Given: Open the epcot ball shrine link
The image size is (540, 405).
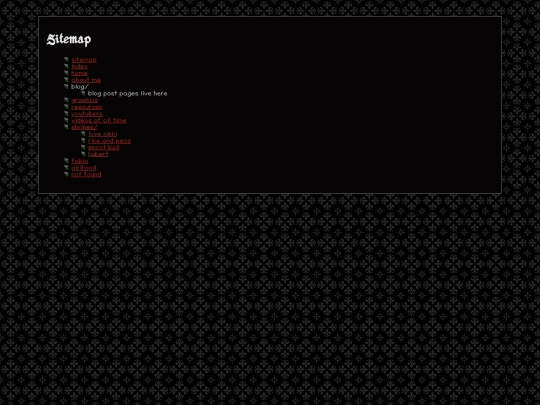Looking at the screenshot, I should pyautogui.click(x=103, y=147).
